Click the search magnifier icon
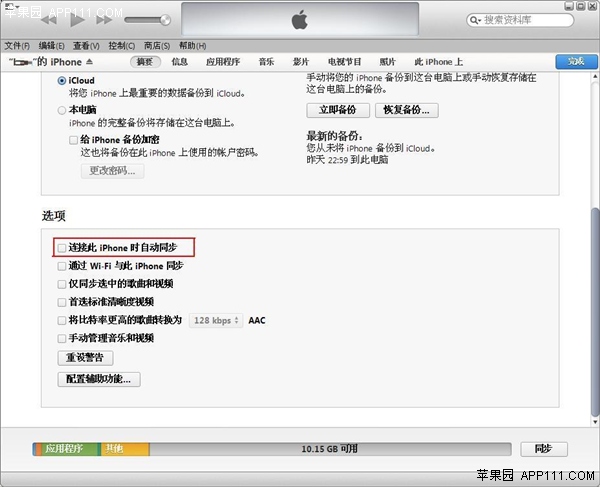 coord(474,20)
